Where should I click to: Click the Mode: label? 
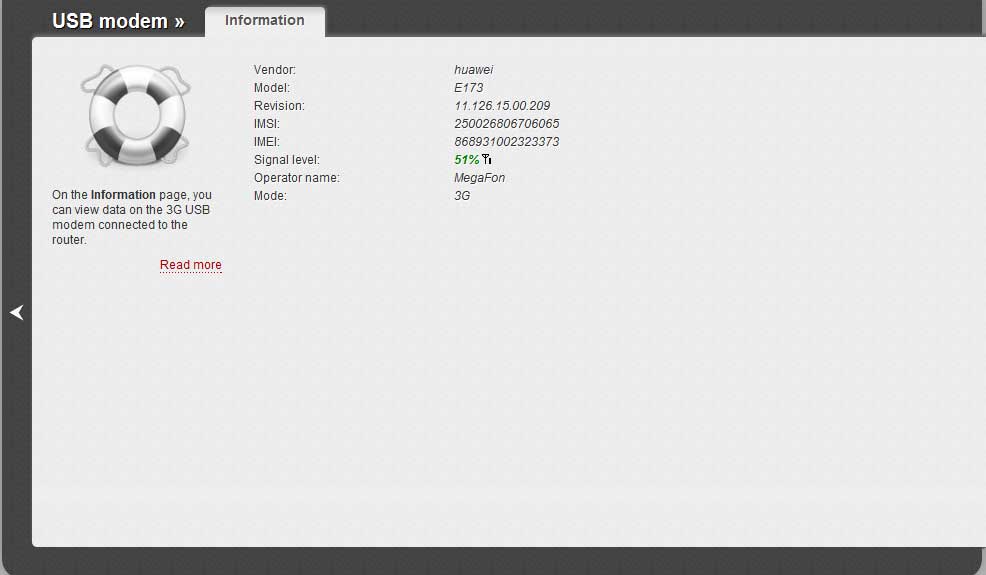coord(270,196)
